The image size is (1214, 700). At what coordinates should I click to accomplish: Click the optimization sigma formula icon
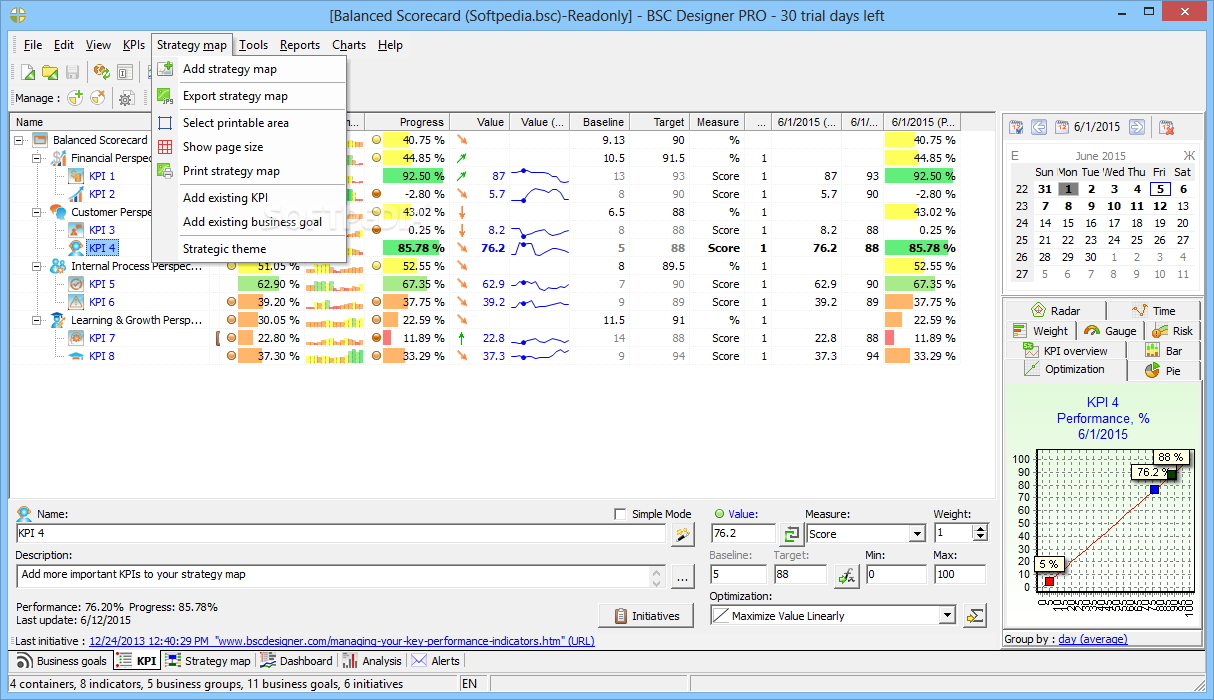[975, 616]
